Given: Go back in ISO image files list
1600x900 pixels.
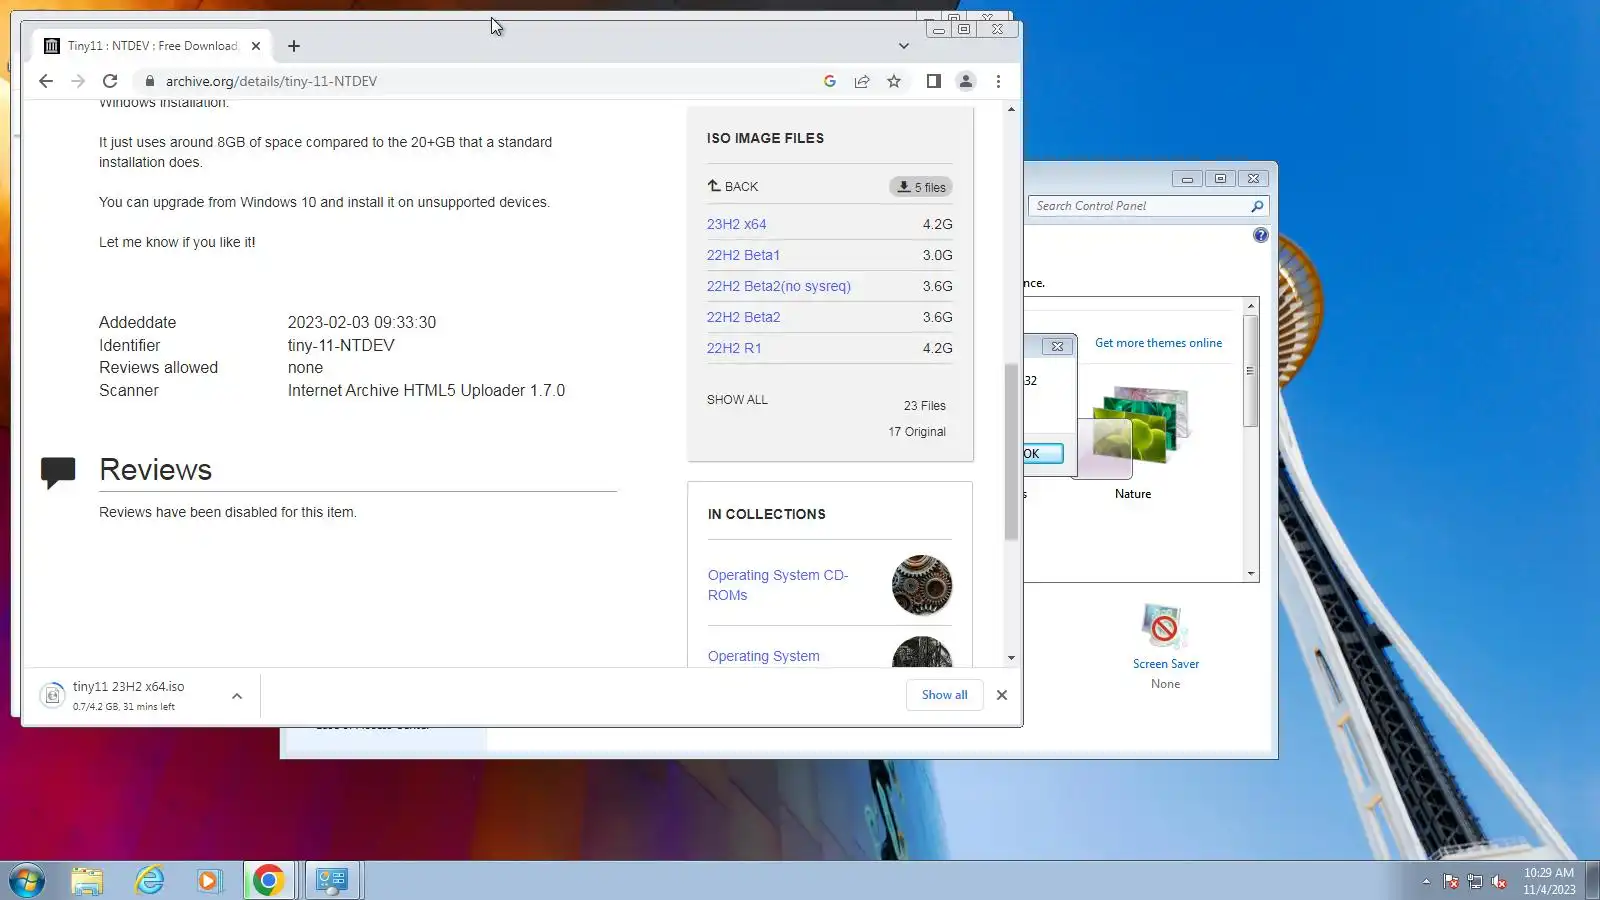Looking at the screenshot, I should tap(733, 186).
